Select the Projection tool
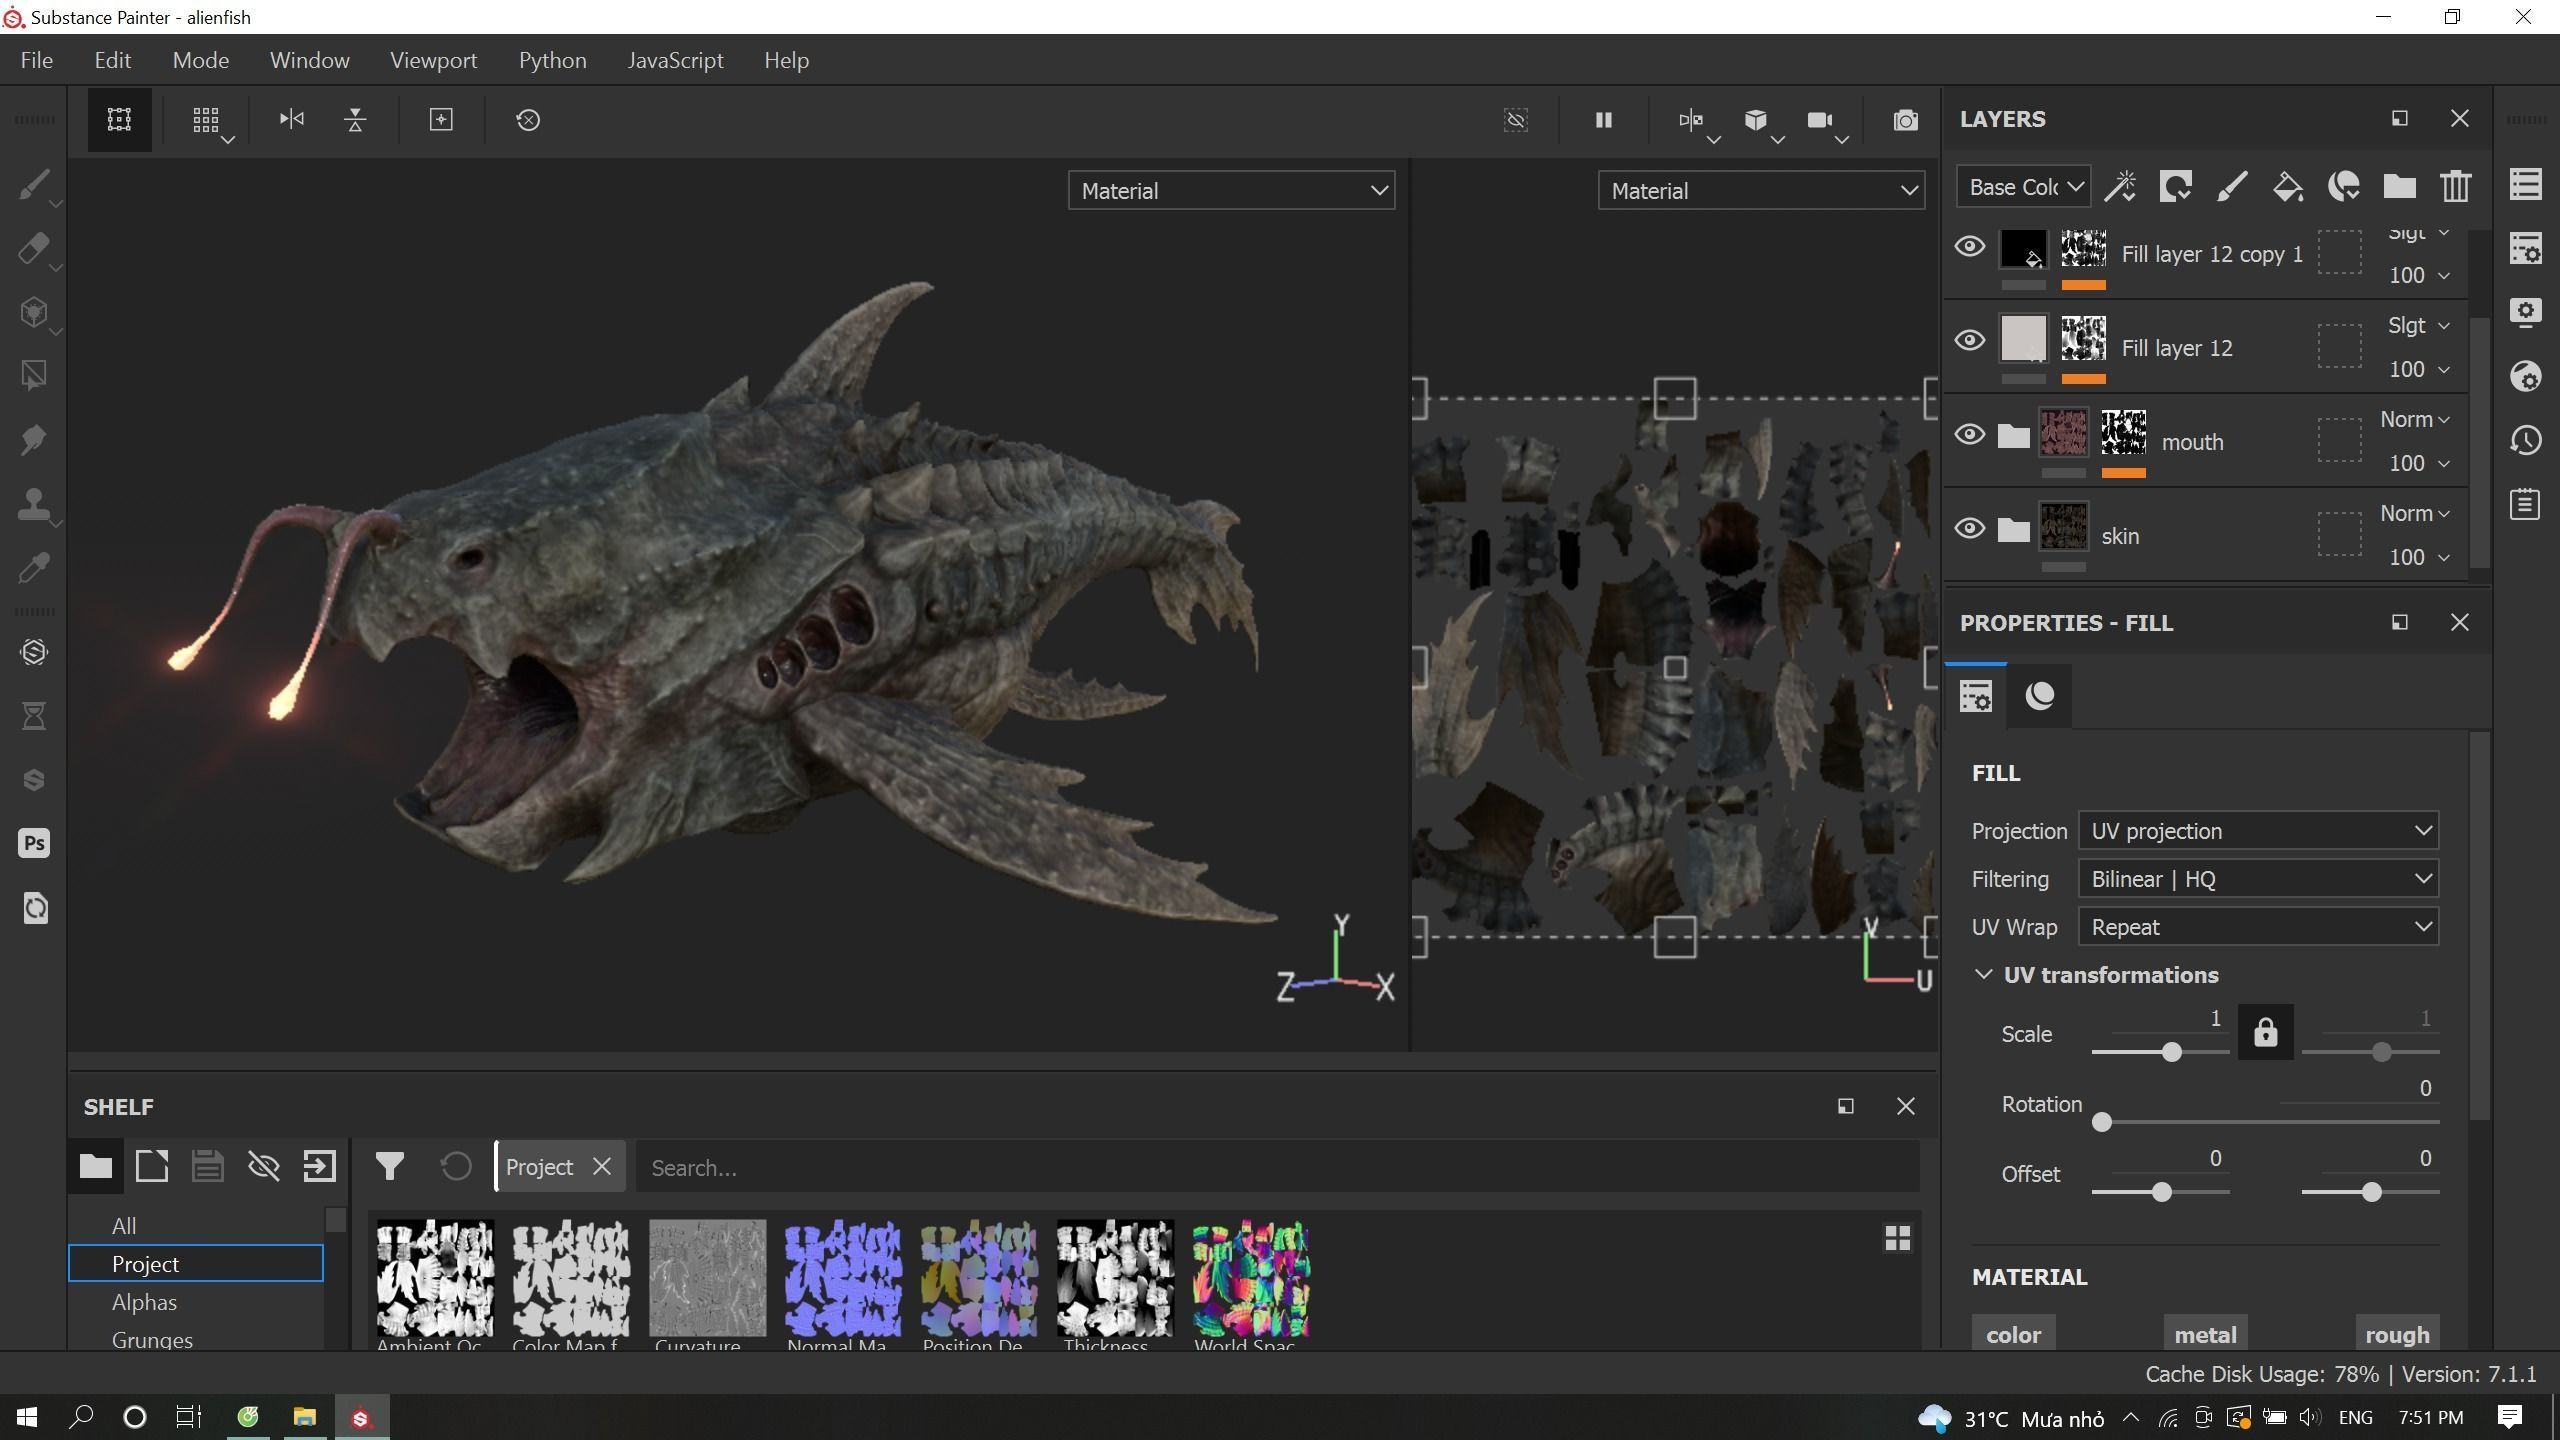The image size is (2560, 1440). (x=34, y=313)
